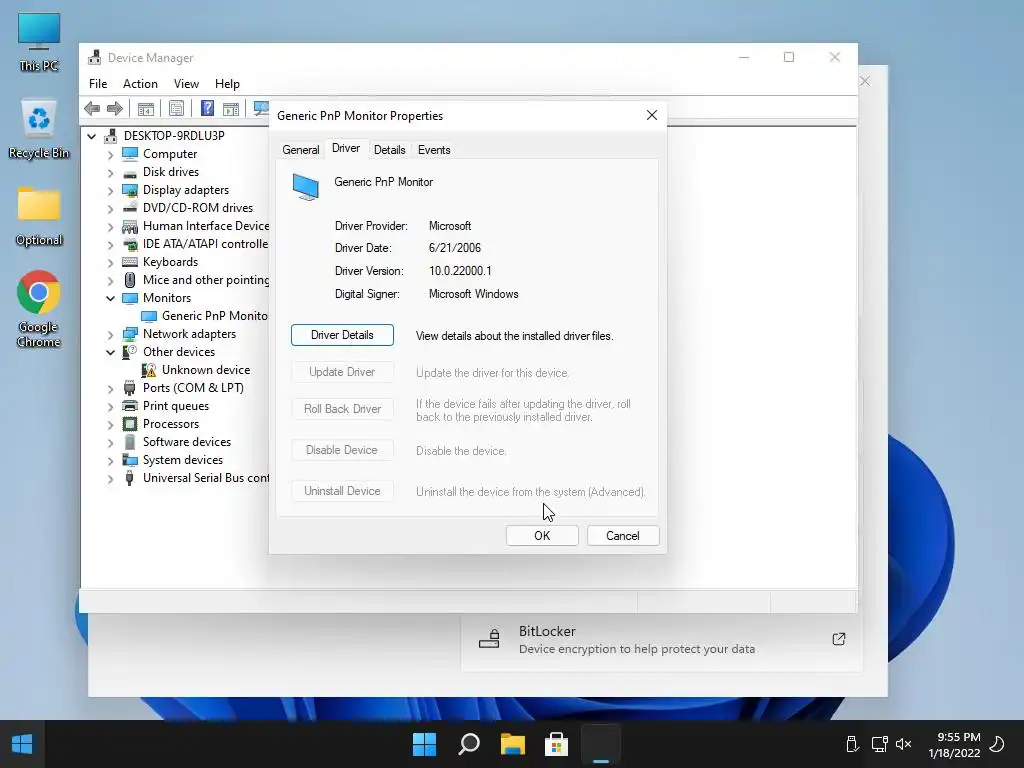Open the Help menu
This screenshot has height=768, width=1024.
coord(227,84)
